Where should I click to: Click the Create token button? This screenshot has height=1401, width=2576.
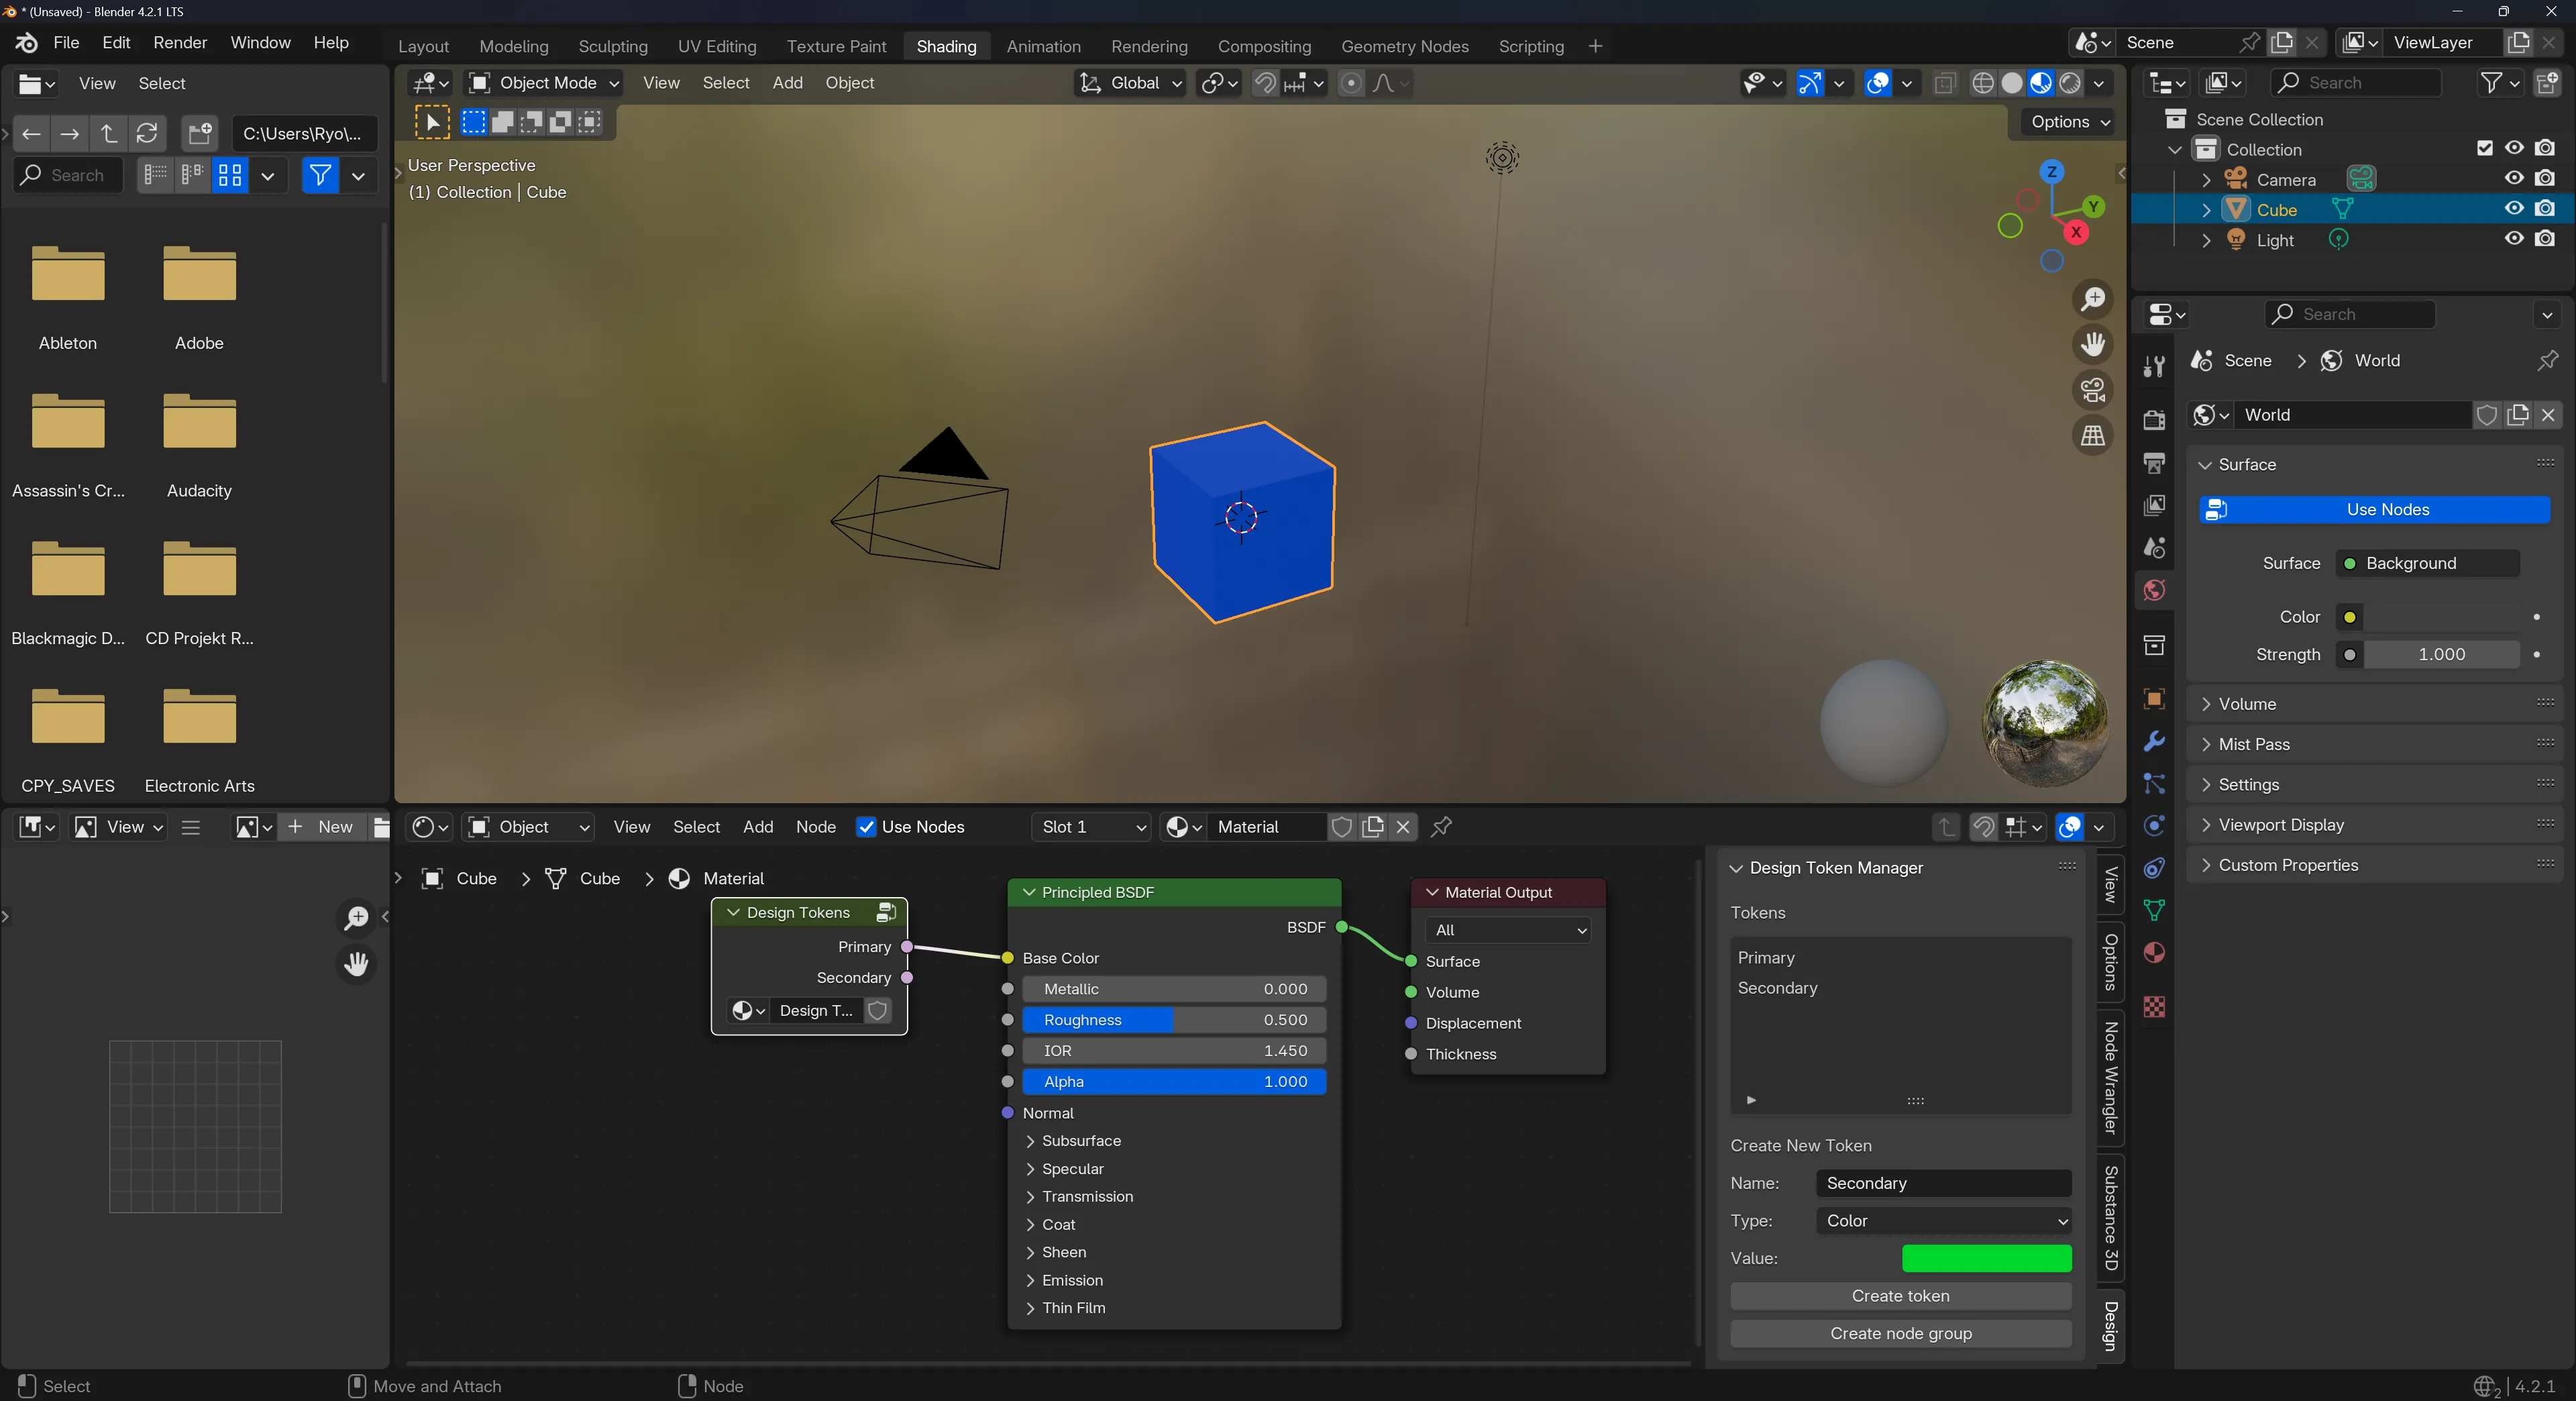(x=1900, y=1295)
